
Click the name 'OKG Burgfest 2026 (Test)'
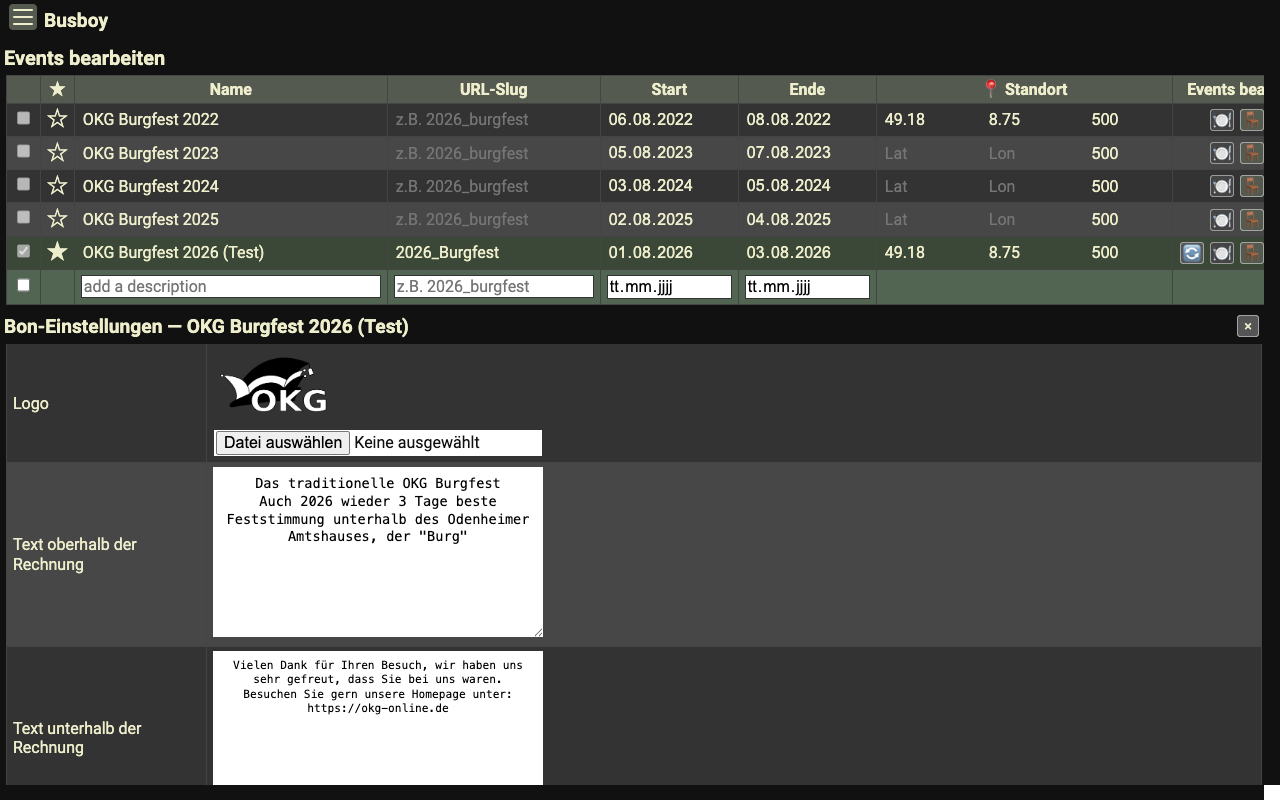173,252
